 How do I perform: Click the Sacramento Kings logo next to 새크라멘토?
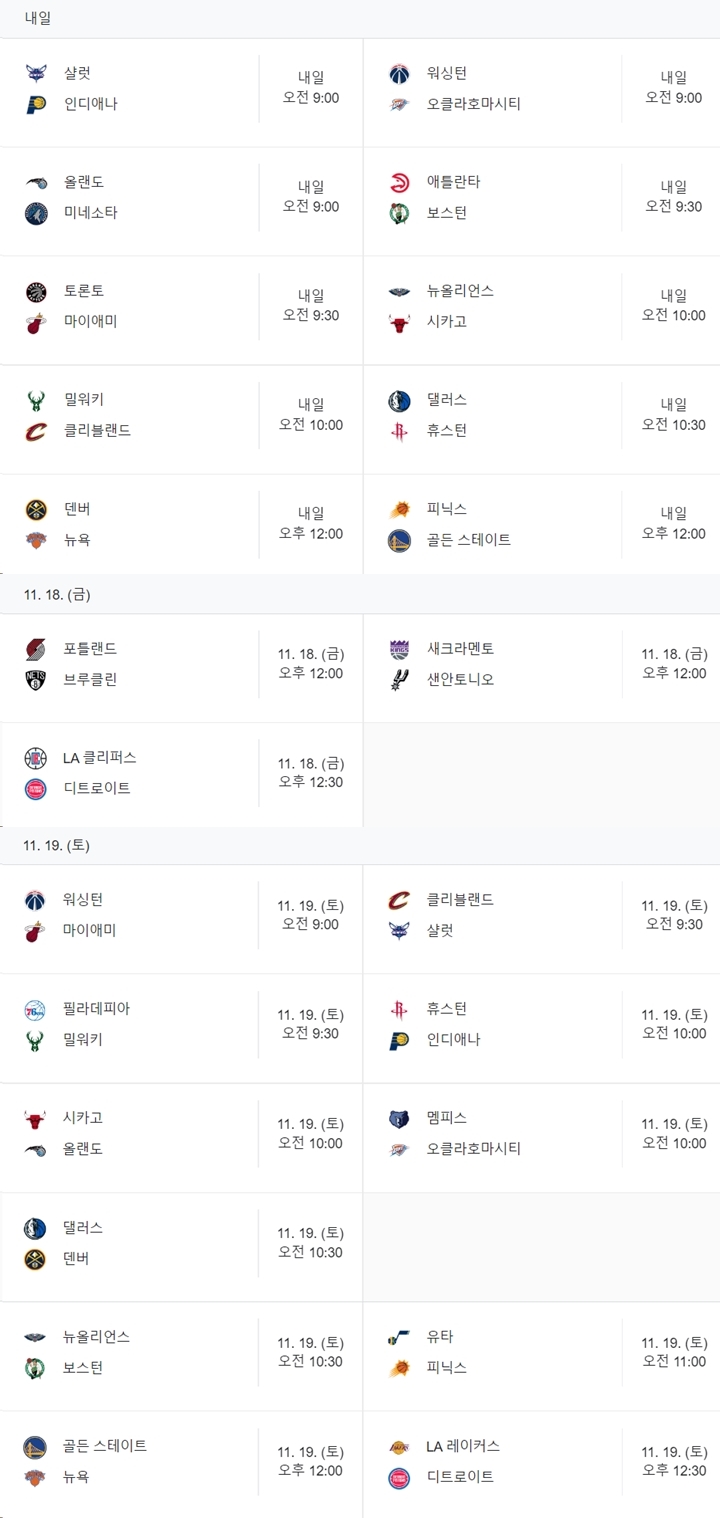coord(399,649)
